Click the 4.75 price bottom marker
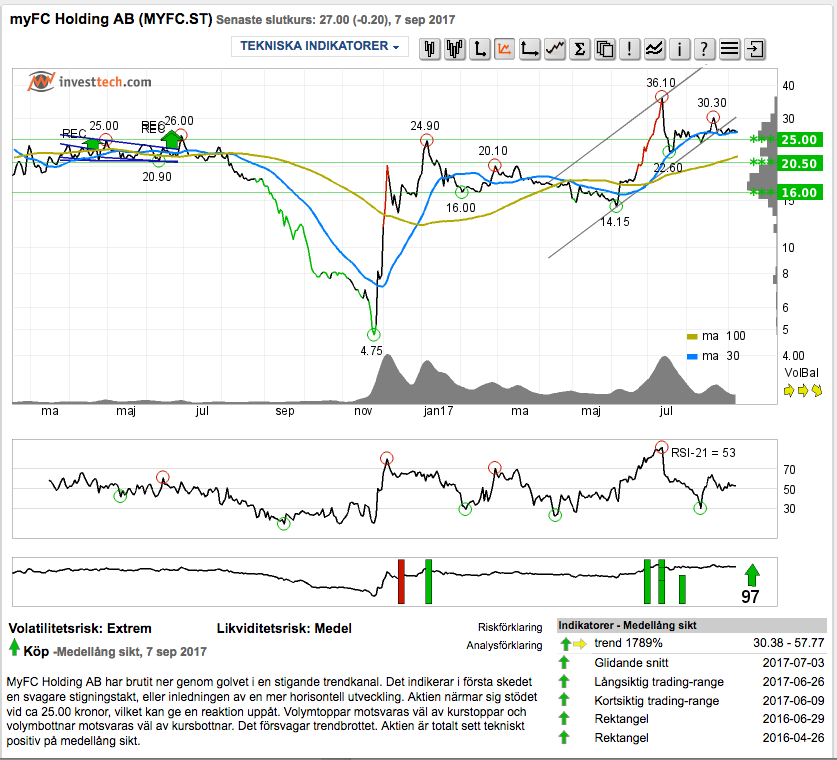The image size is (837, 760). tap(374, 335)
